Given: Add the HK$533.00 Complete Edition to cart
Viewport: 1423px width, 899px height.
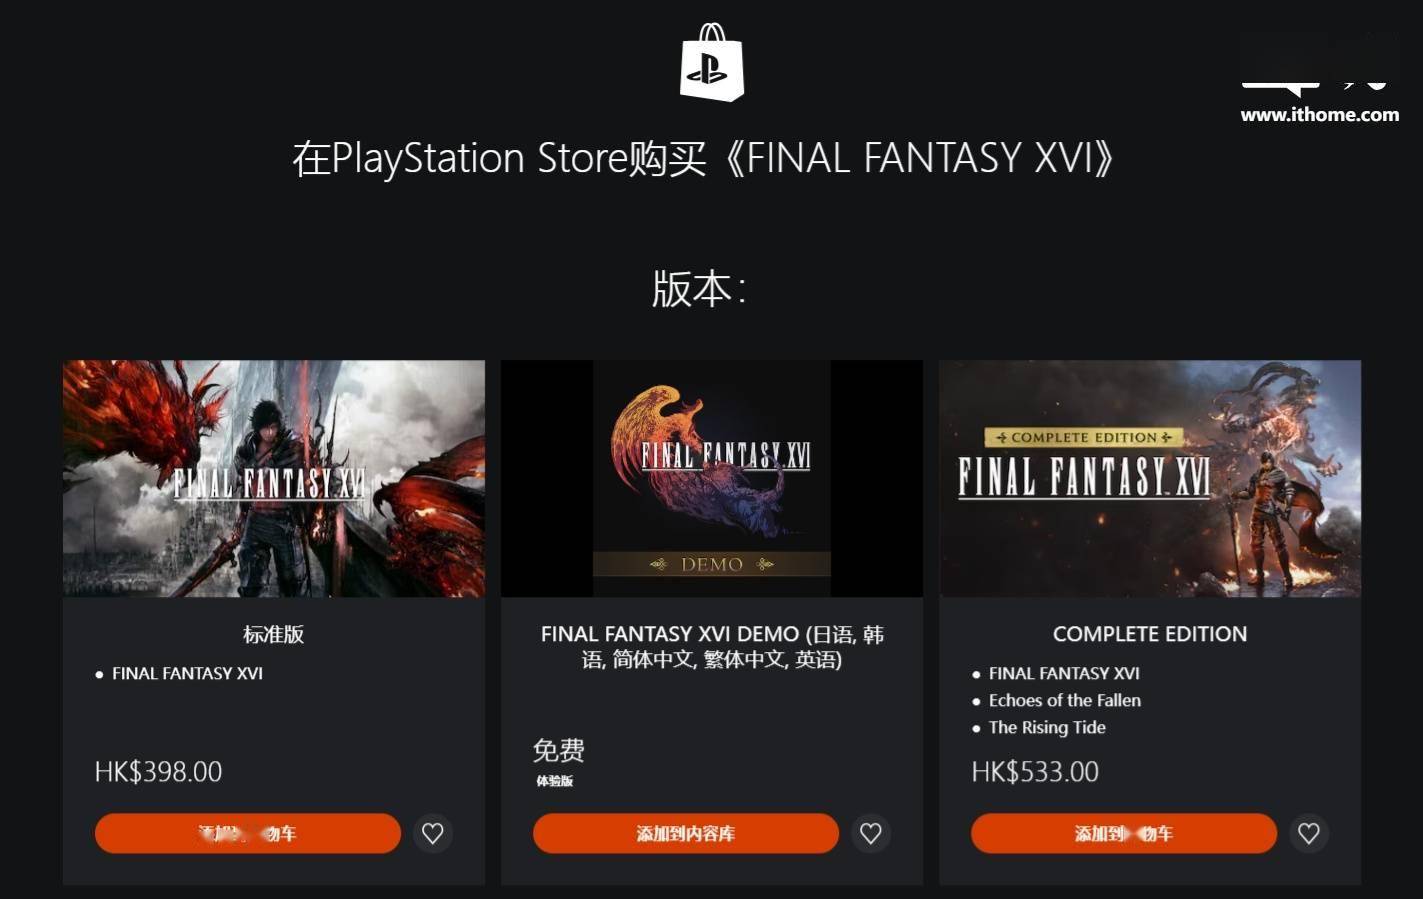Looking at the screenshot, I should point(1124,833).
